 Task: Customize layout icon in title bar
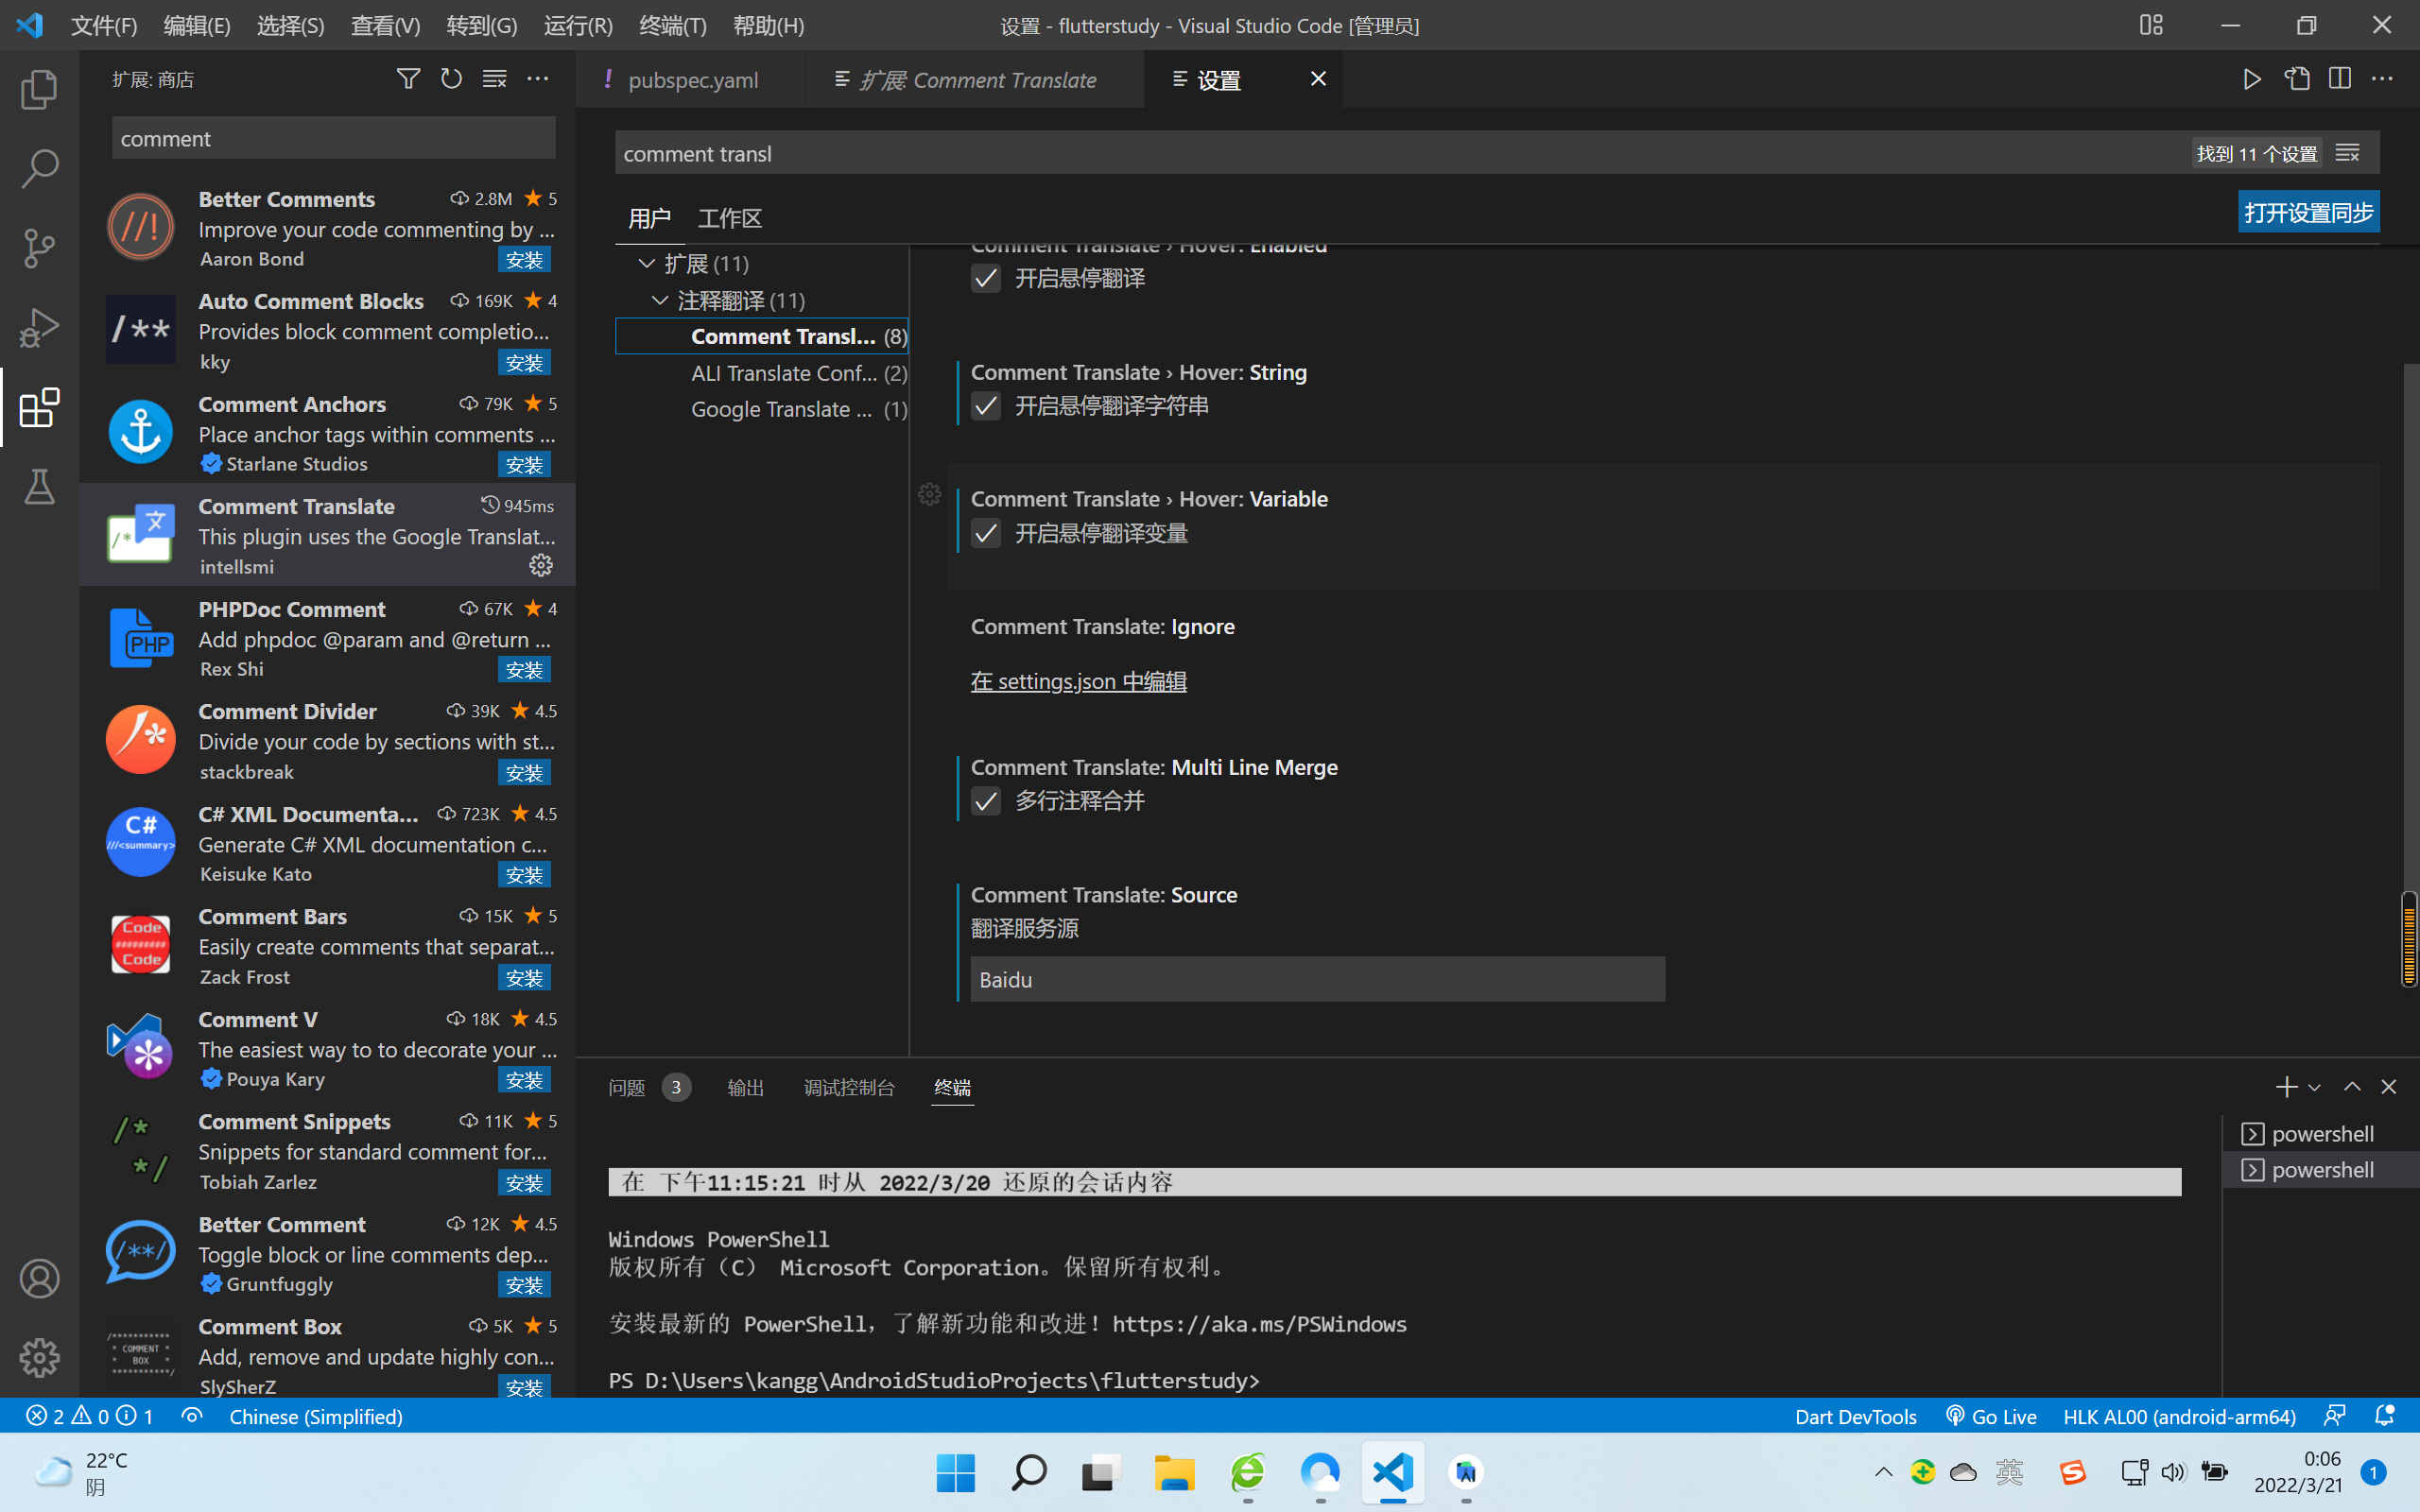pyautogui.click(x=2151, y=25)
